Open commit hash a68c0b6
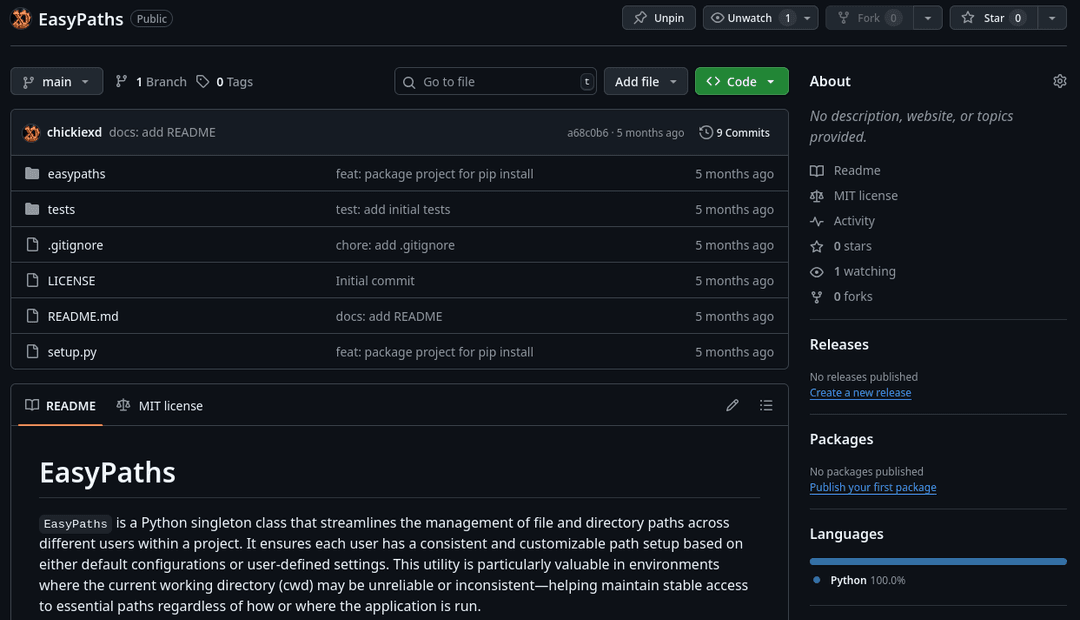 click(588, 133)
